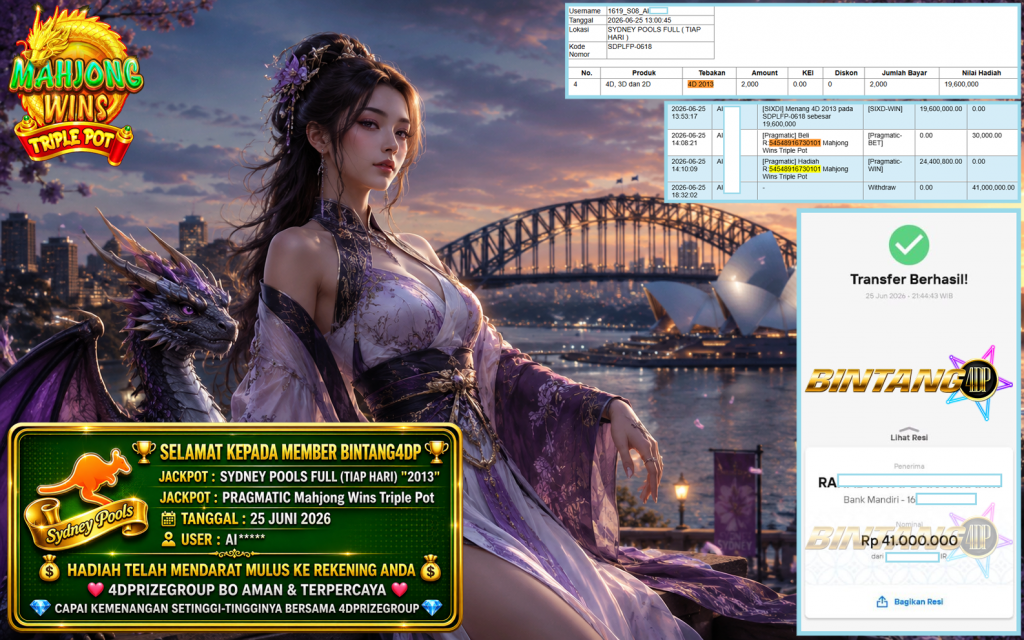1024x640 pixels.
Task: Click the Diskon column header
Action: [x=846, y=72]
